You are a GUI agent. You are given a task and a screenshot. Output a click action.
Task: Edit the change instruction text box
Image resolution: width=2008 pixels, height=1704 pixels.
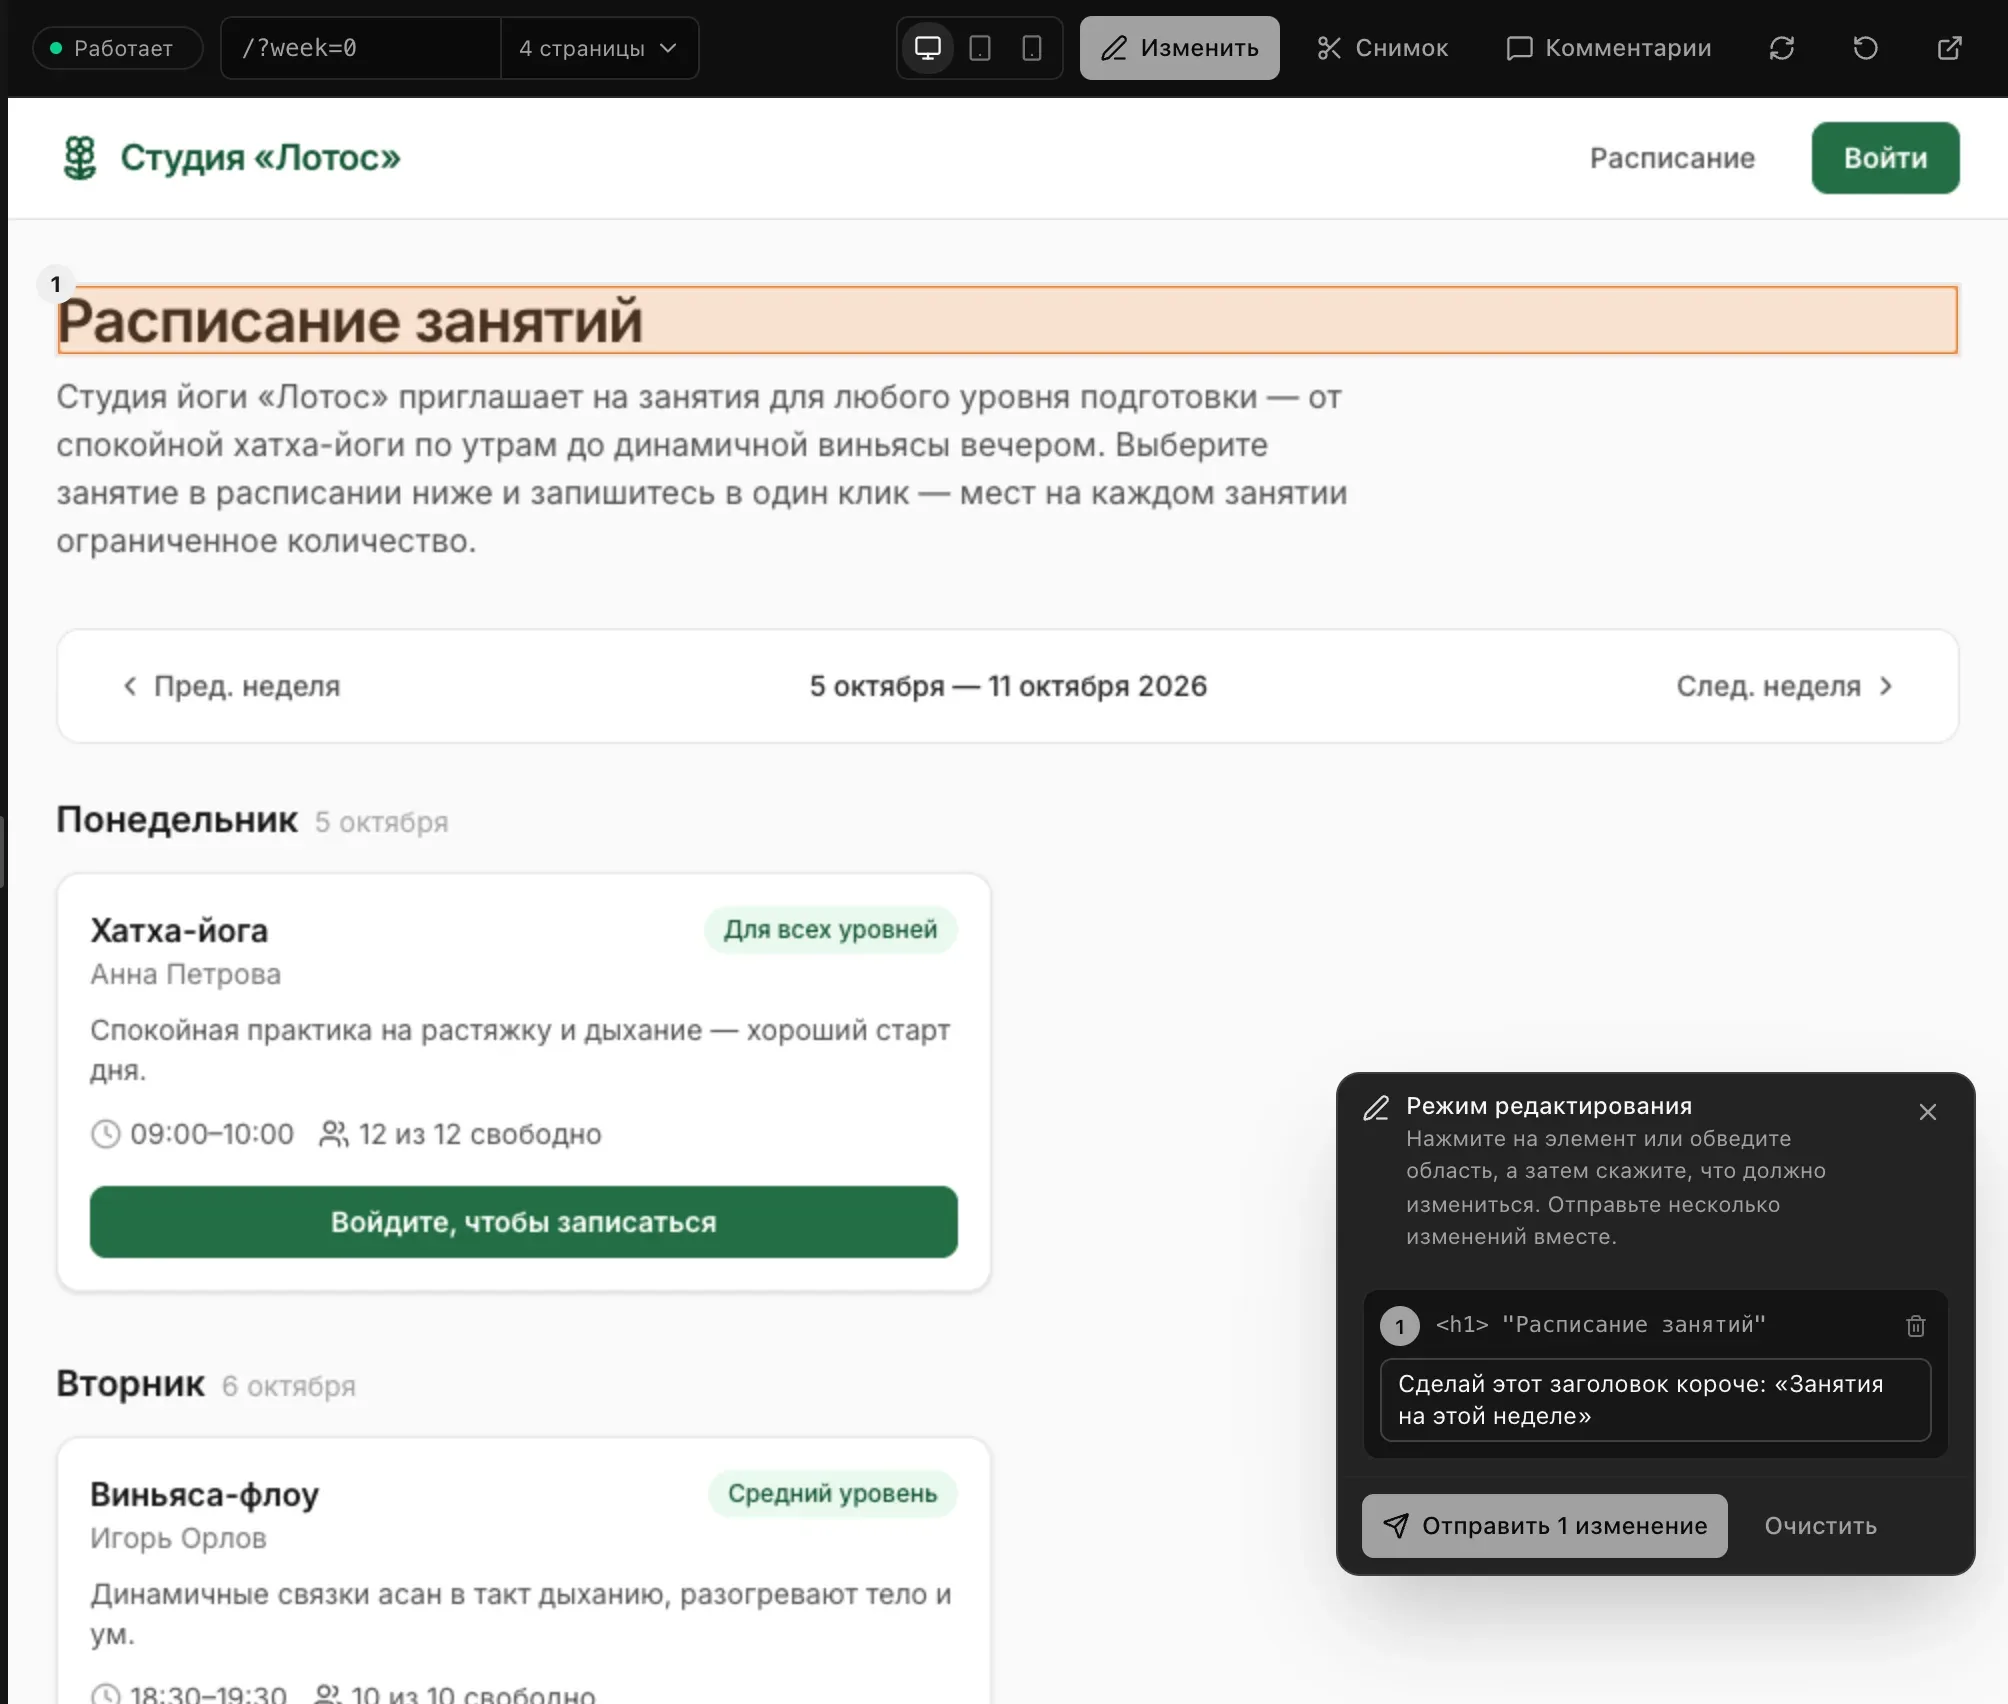coord(1656,1400)
